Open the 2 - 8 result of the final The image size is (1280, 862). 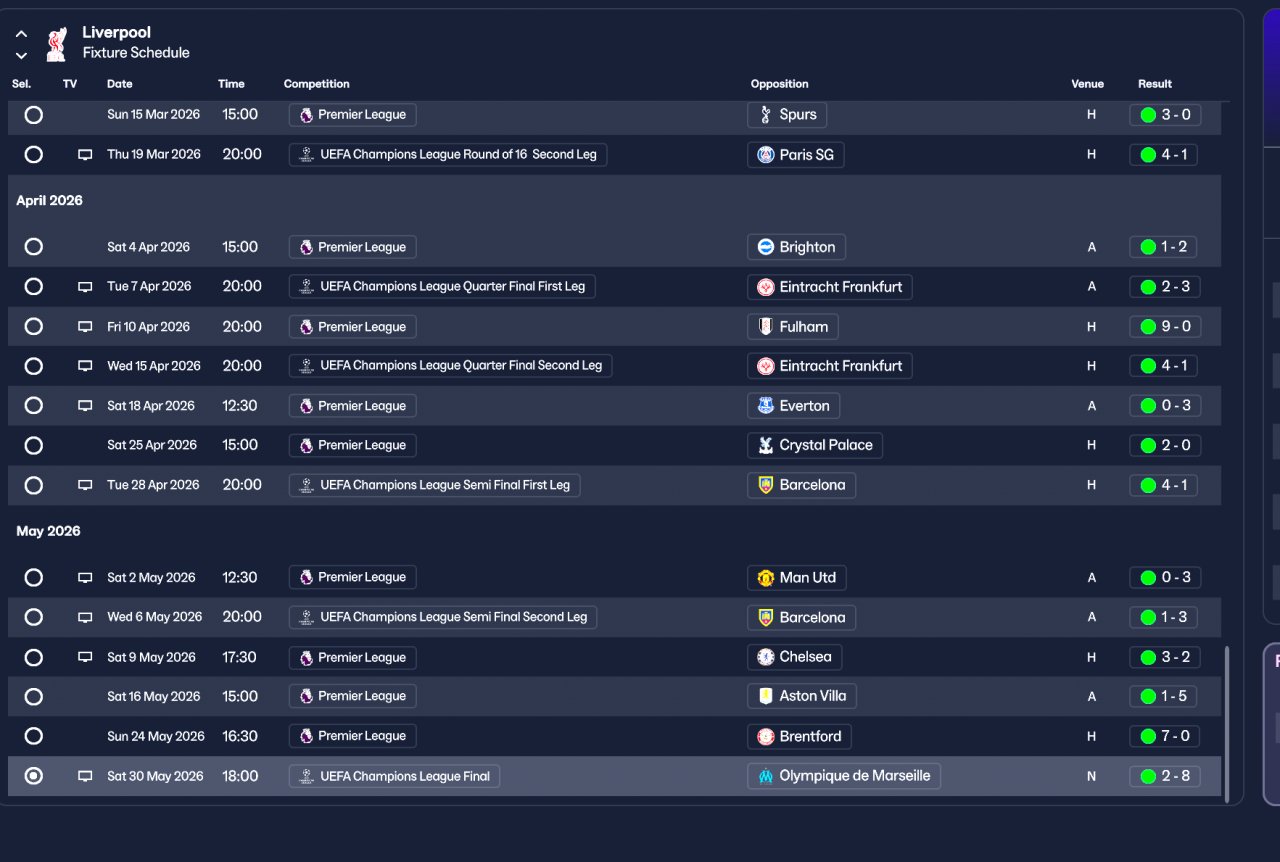tap(1165, 776)
